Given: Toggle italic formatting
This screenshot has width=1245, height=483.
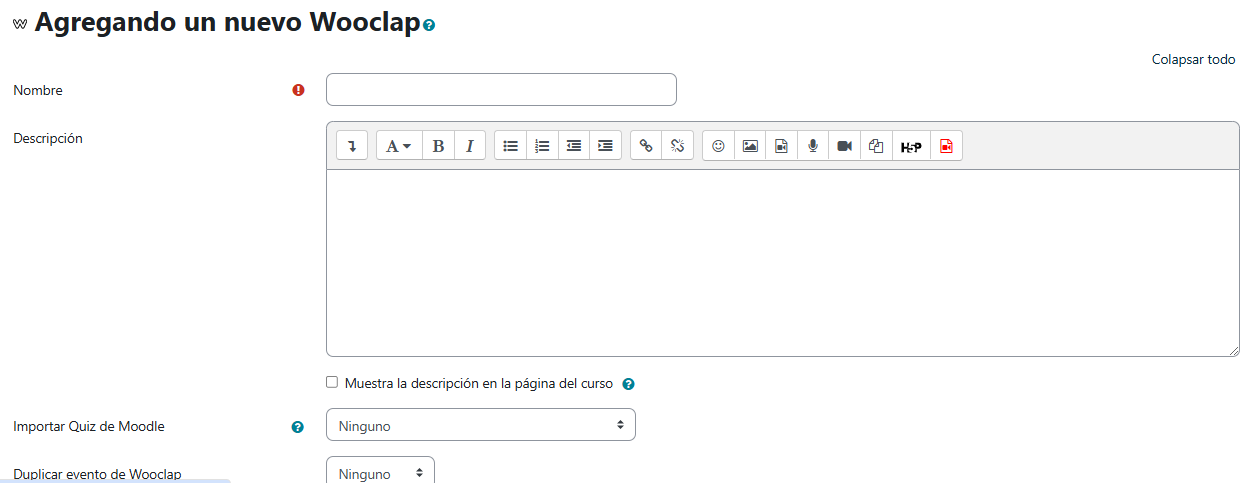Looking at the screenshot, I should tap(469, 146).
